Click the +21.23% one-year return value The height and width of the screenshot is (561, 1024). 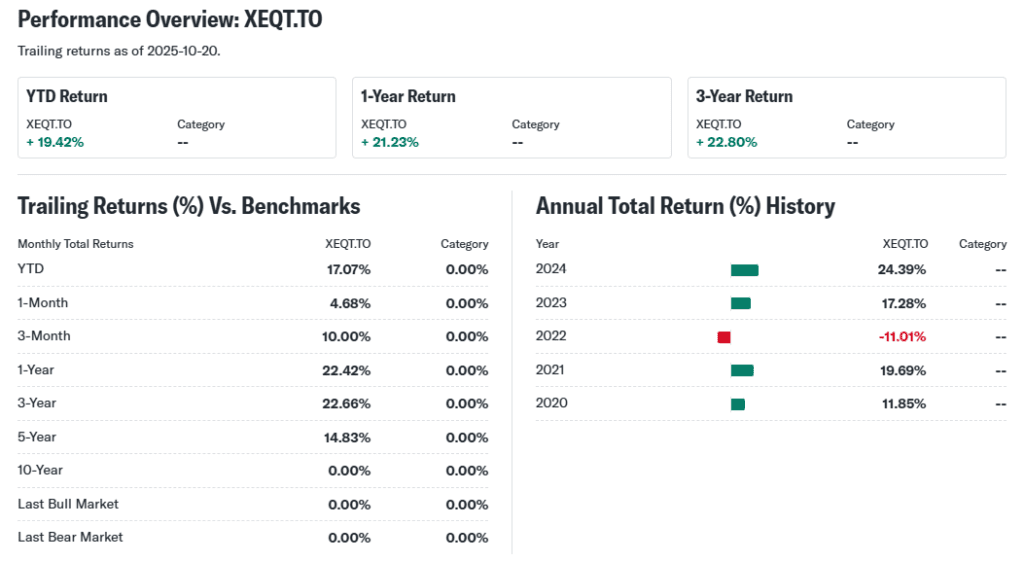pyautogui.click(x=390, y=142)
